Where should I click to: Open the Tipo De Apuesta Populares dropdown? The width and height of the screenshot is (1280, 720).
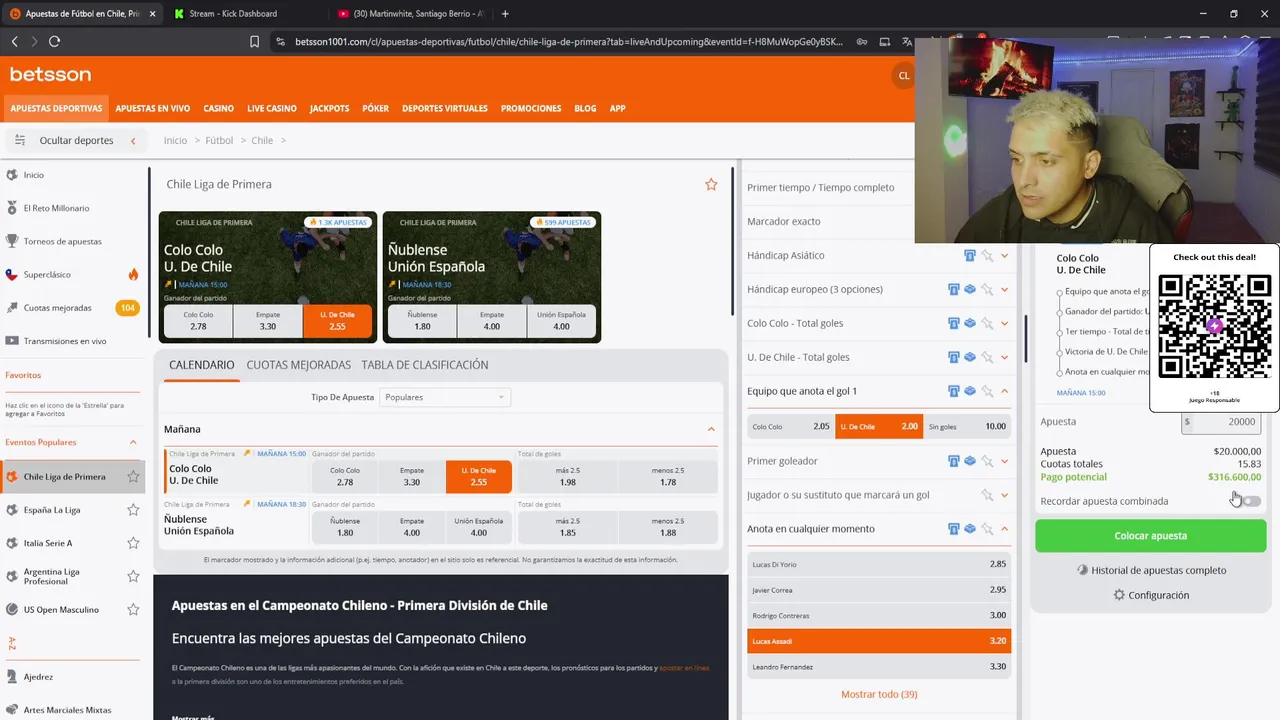[445, 397]
